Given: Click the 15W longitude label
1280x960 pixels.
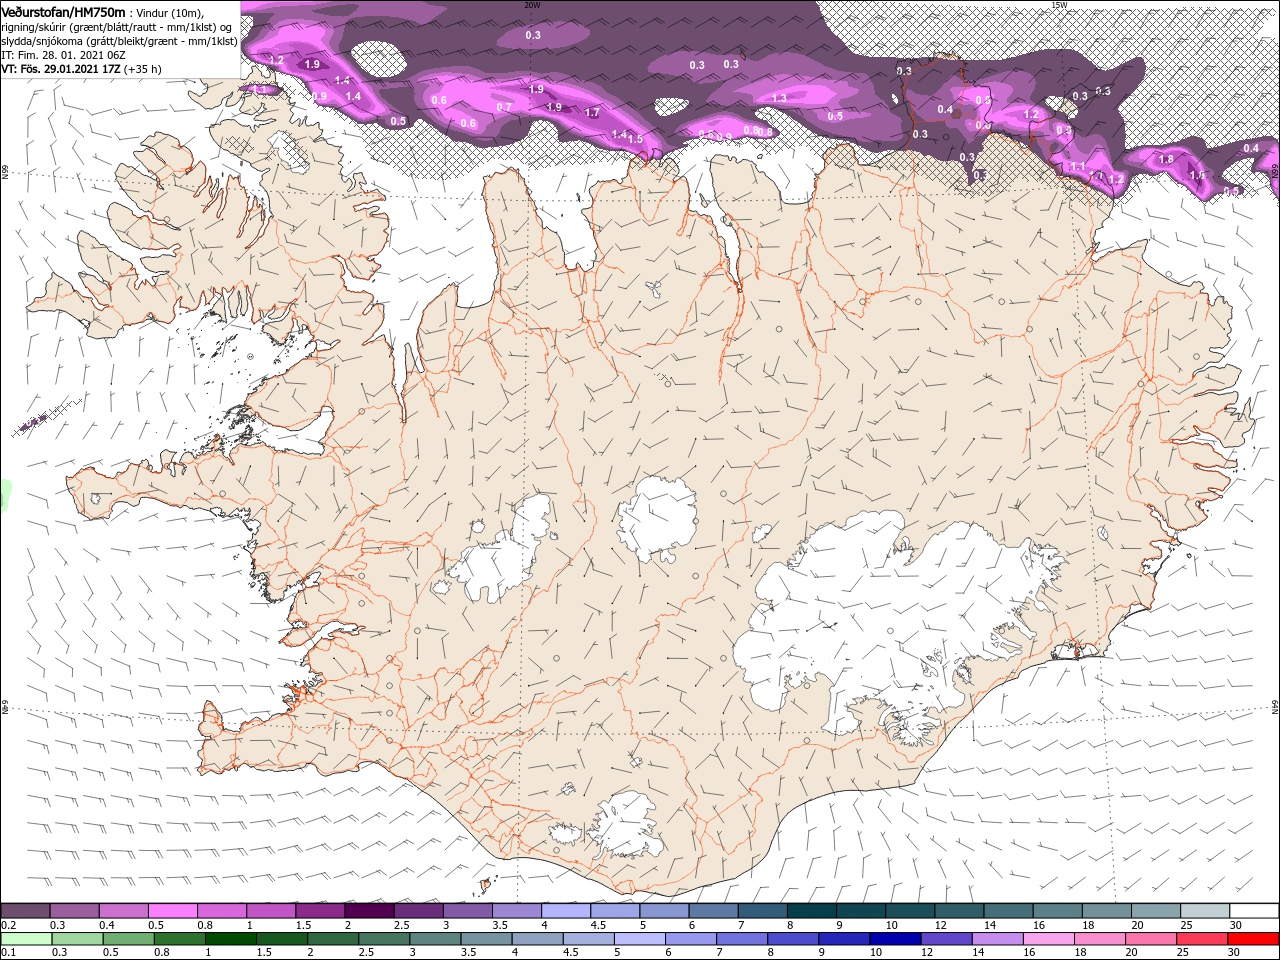Looking at the screenshot, I should tap(1059, 5).
